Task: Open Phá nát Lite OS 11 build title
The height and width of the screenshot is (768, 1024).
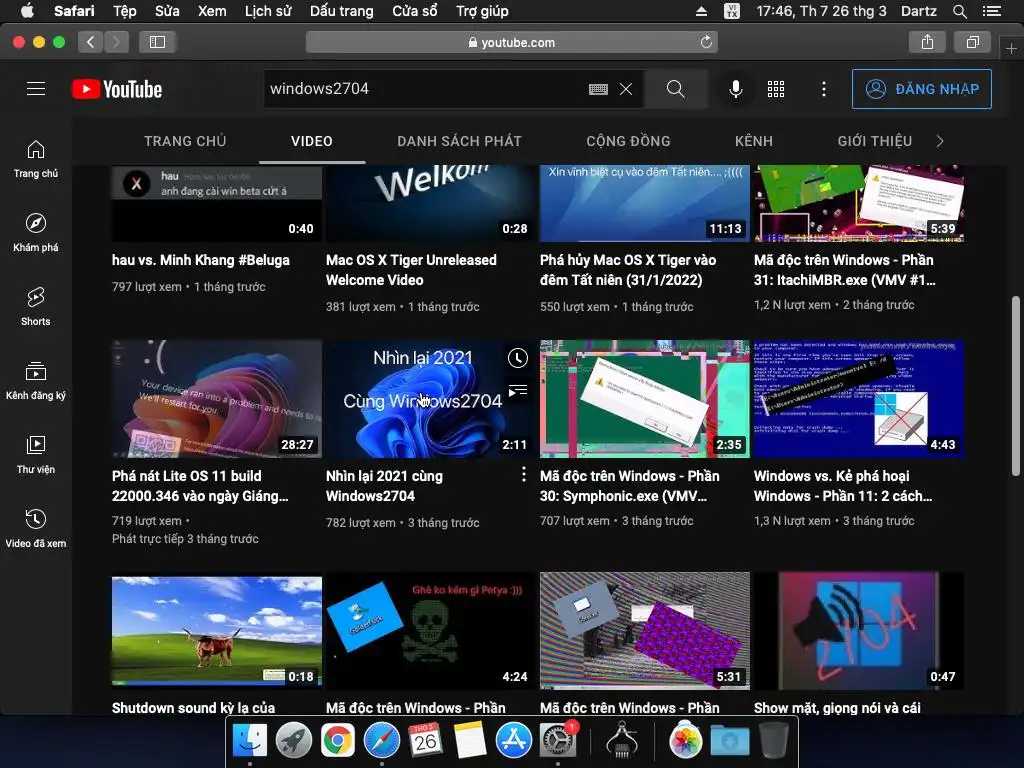Action: pyautogui.click(x=200, y=486)
